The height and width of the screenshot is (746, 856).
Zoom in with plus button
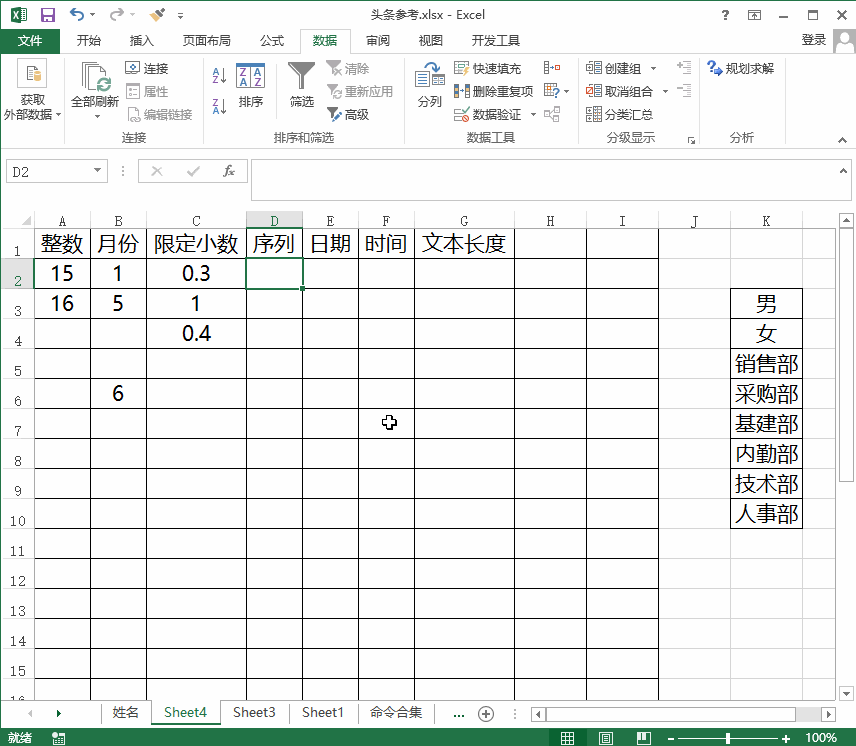click(x=786, y=738)
